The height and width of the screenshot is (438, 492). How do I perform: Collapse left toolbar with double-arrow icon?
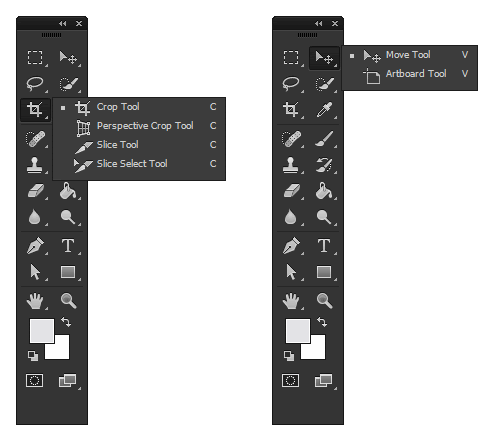pyautogui.click(x=63, y=23)
